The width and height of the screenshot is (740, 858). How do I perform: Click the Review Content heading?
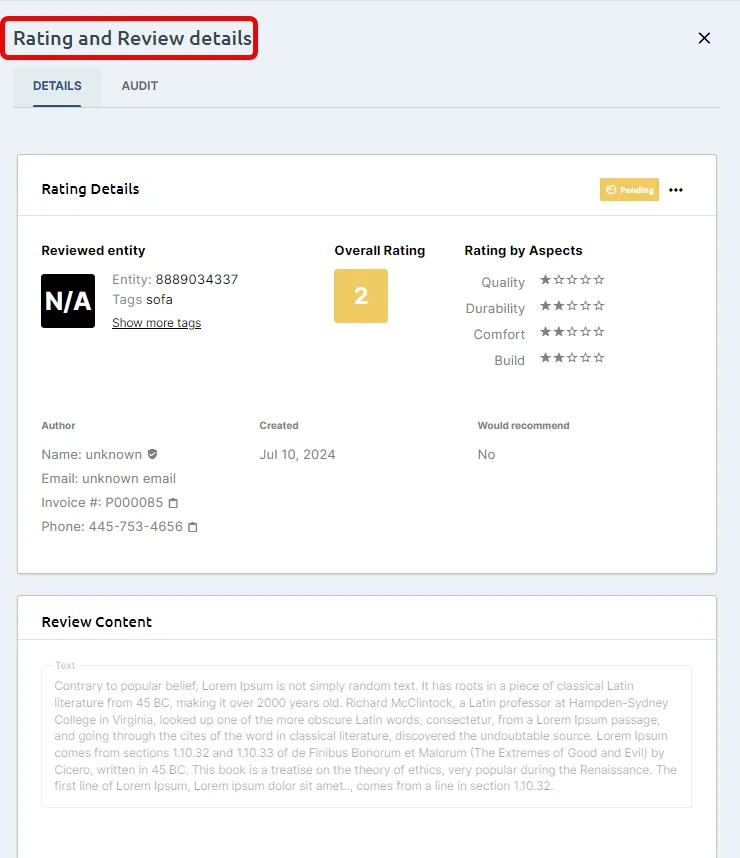click(96, 622)
